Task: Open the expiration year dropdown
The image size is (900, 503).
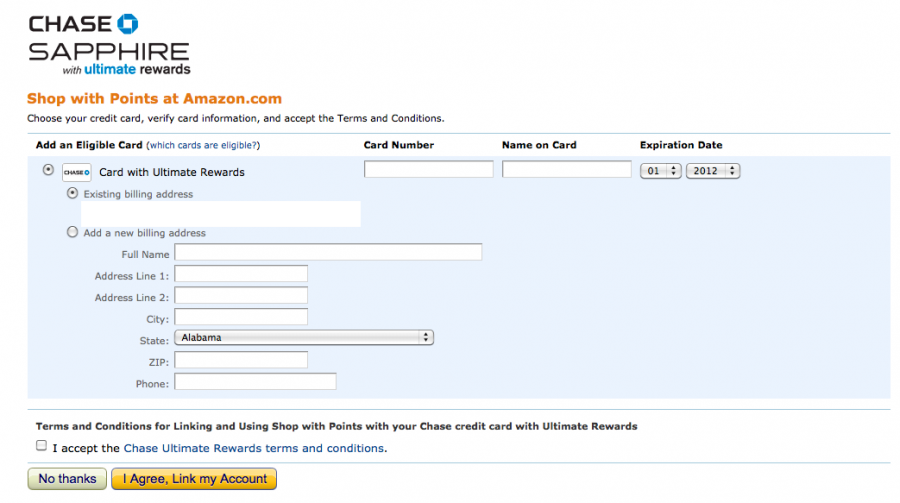Action: 713,171
